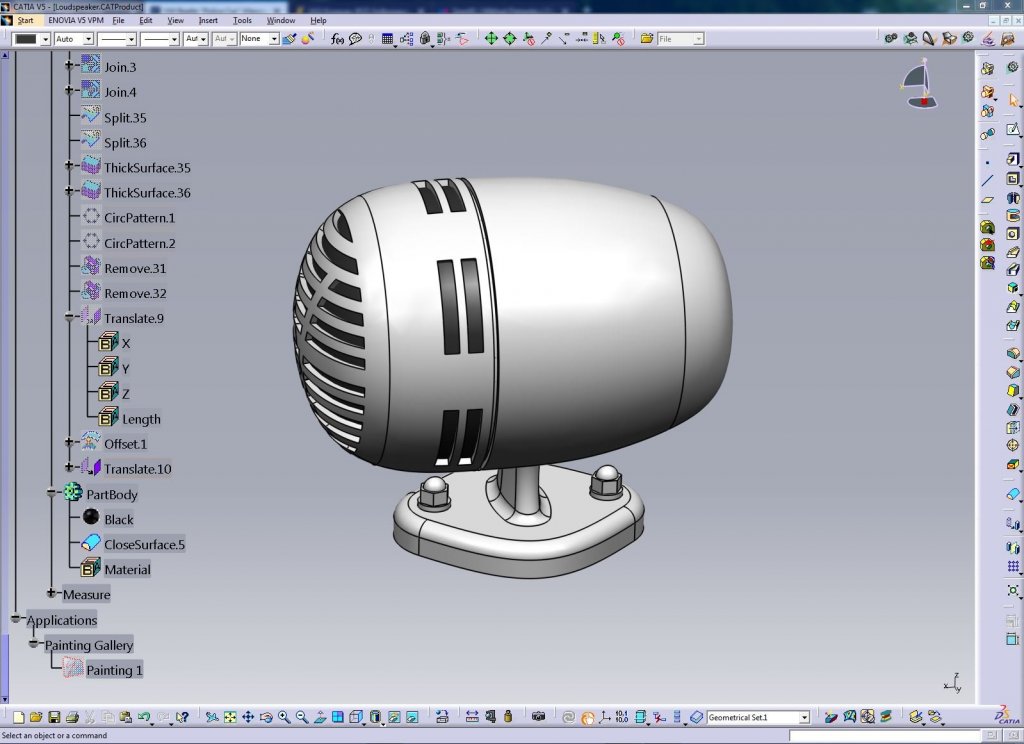Click the Design Table icon
This screenshot has height=744, width=1024.
387,39
